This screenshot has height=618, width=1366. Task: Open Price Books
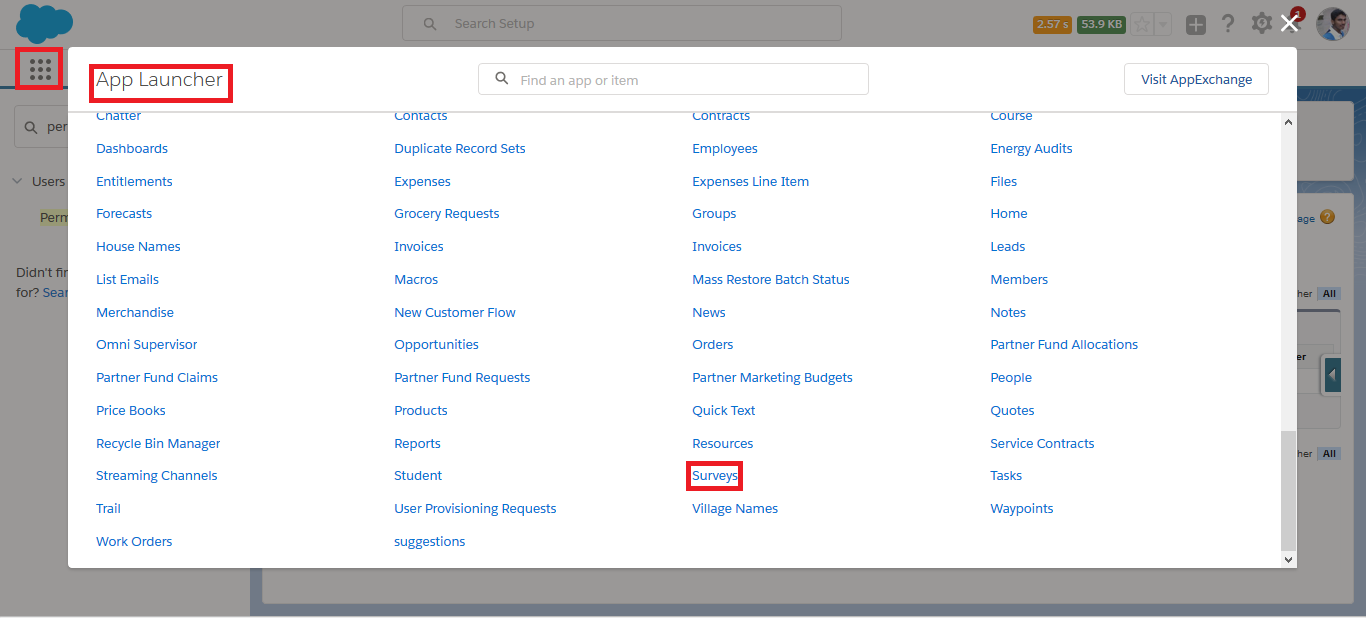tap(131, 410)
